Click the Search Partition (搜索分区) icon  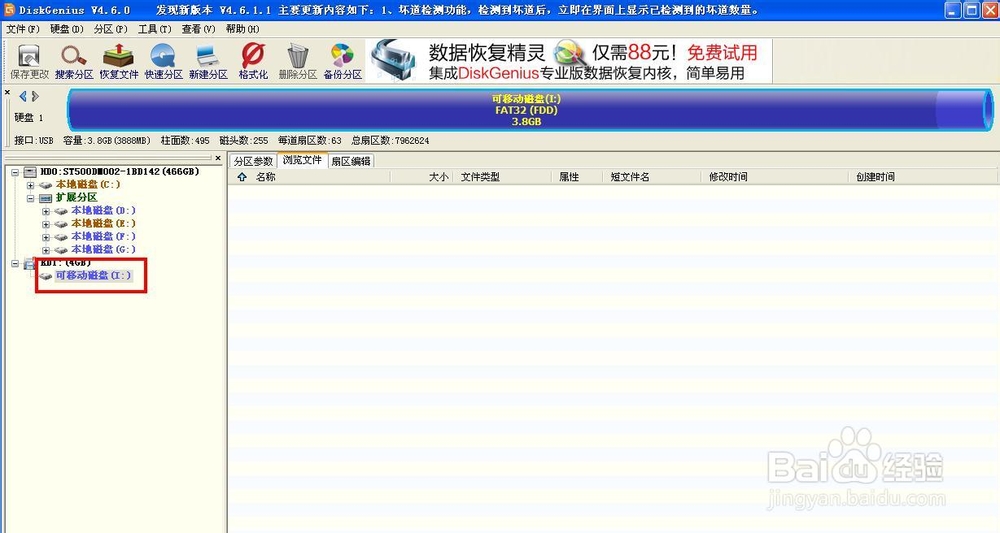(74, 61)
